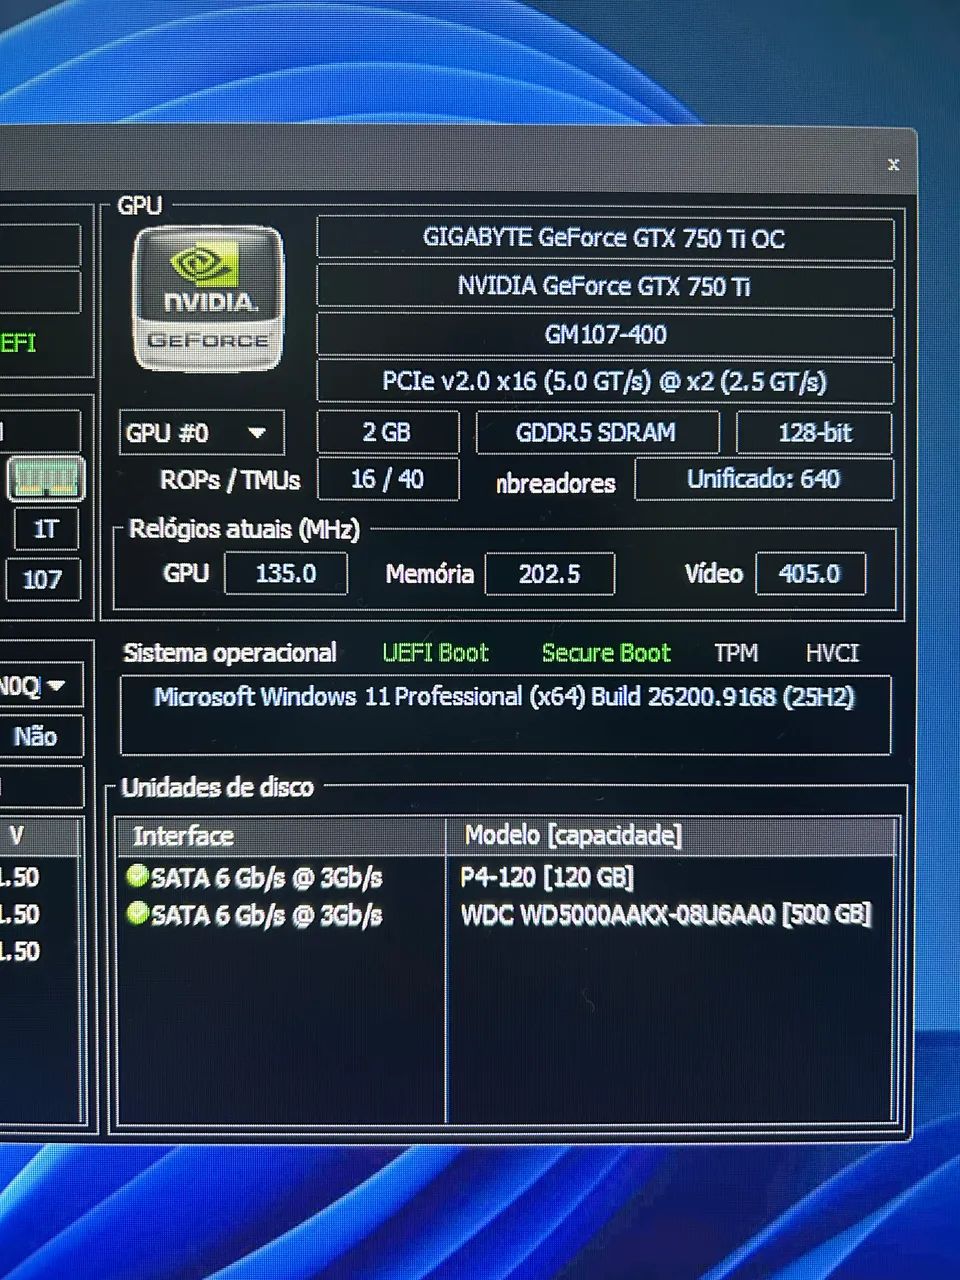Click the SATA 6 Gb/s interface text for P4-120
The image size is (960, 1280).
[x=266, y=878]
